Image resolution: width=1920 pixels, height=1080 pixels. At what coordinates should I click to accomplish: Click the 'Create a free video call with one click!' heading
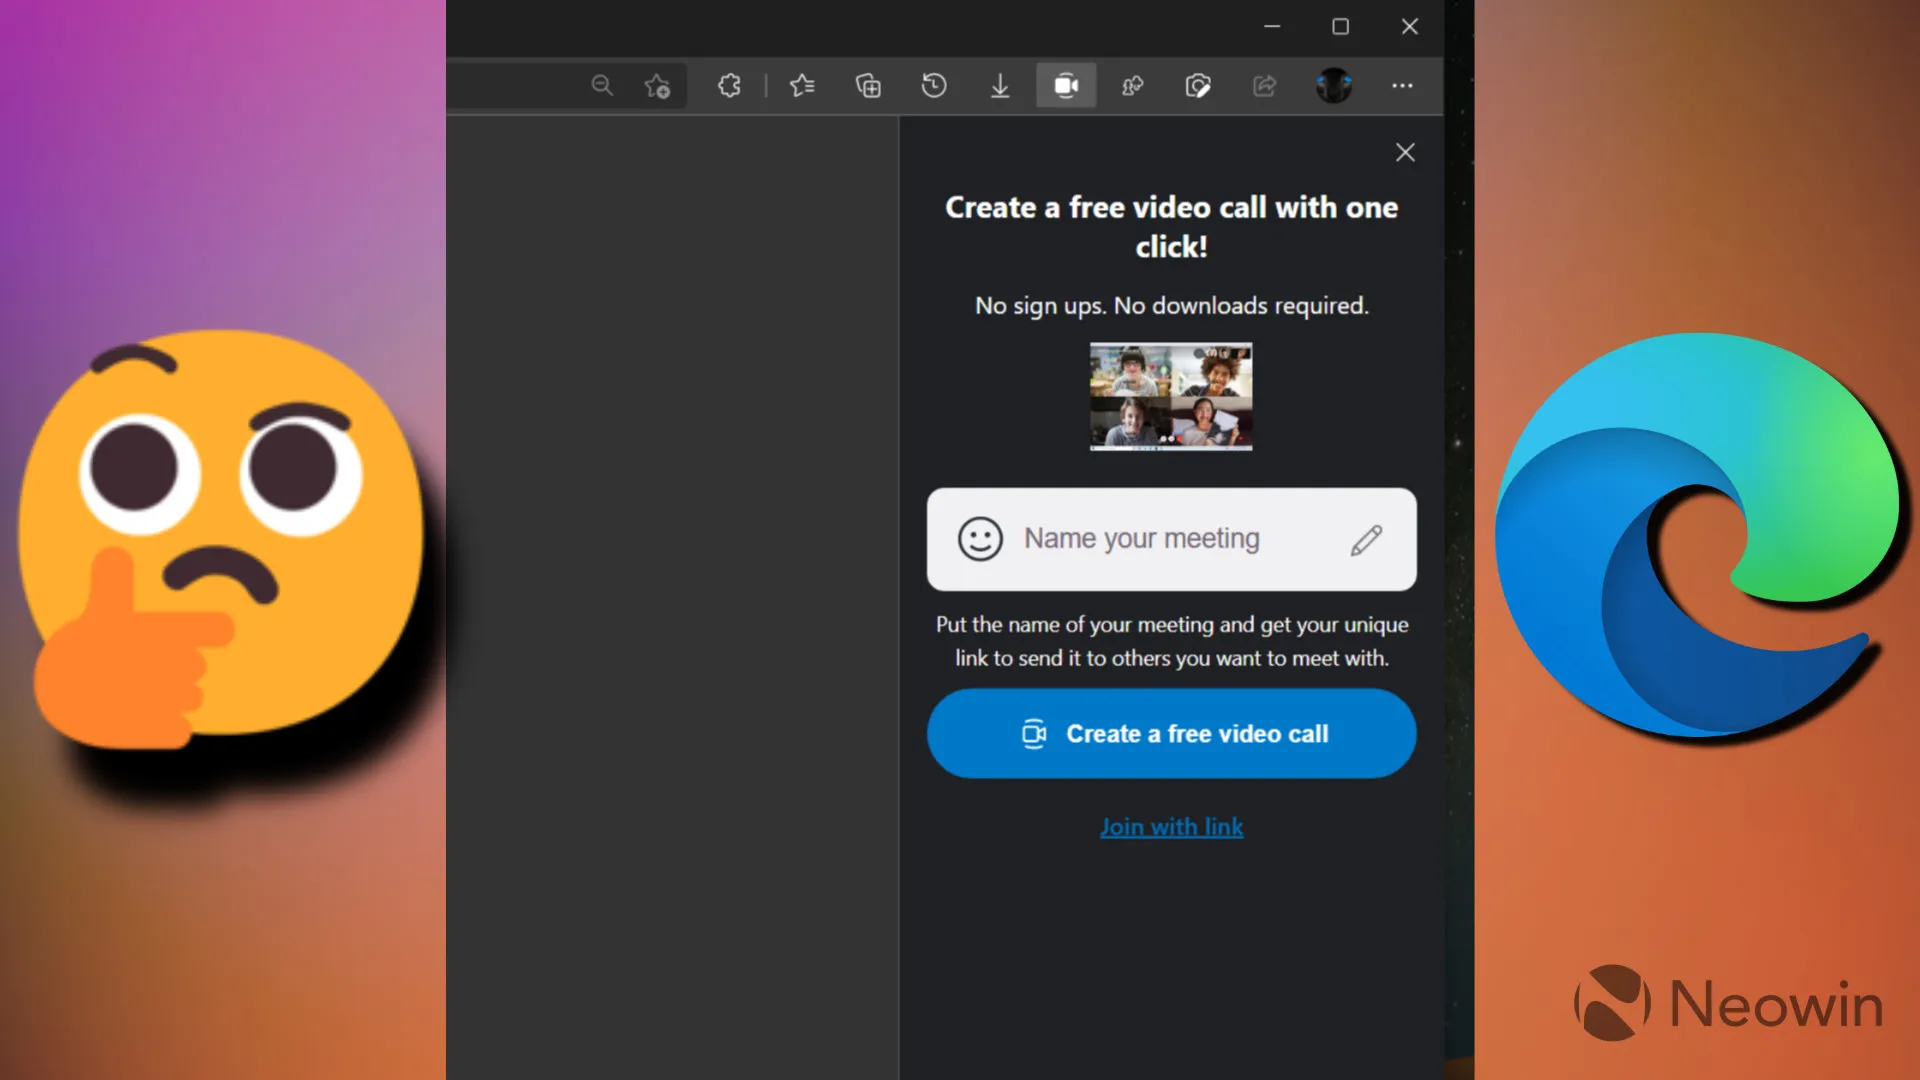coord(1171,226)
